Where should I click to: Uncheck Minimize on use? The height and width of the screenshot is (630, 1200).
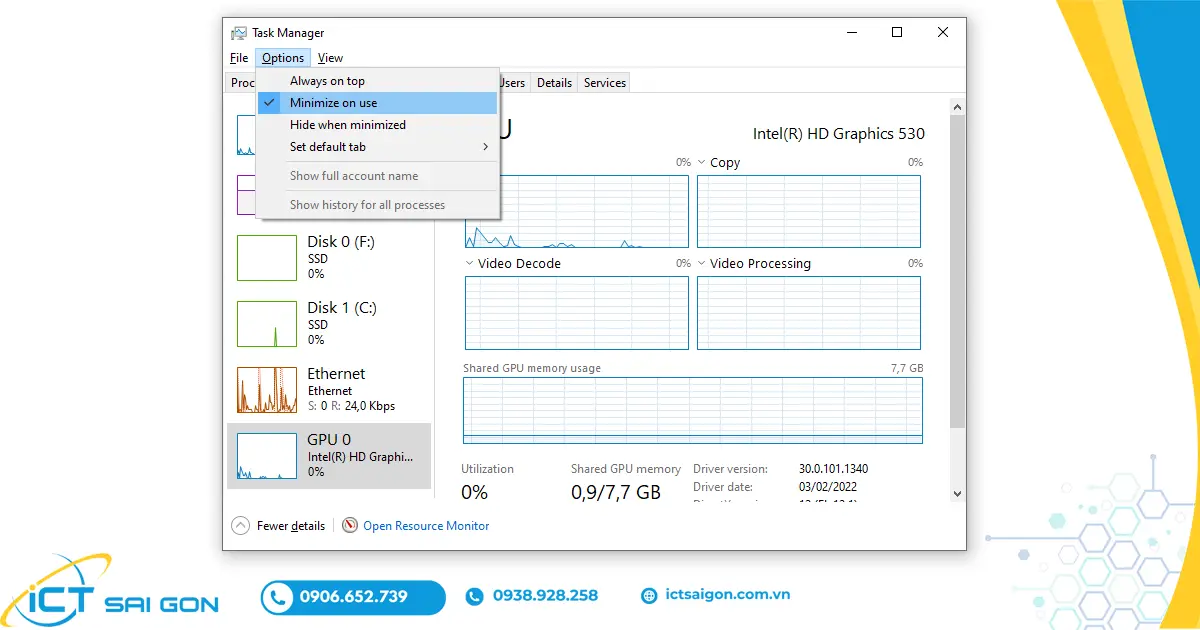pos(378,103)
